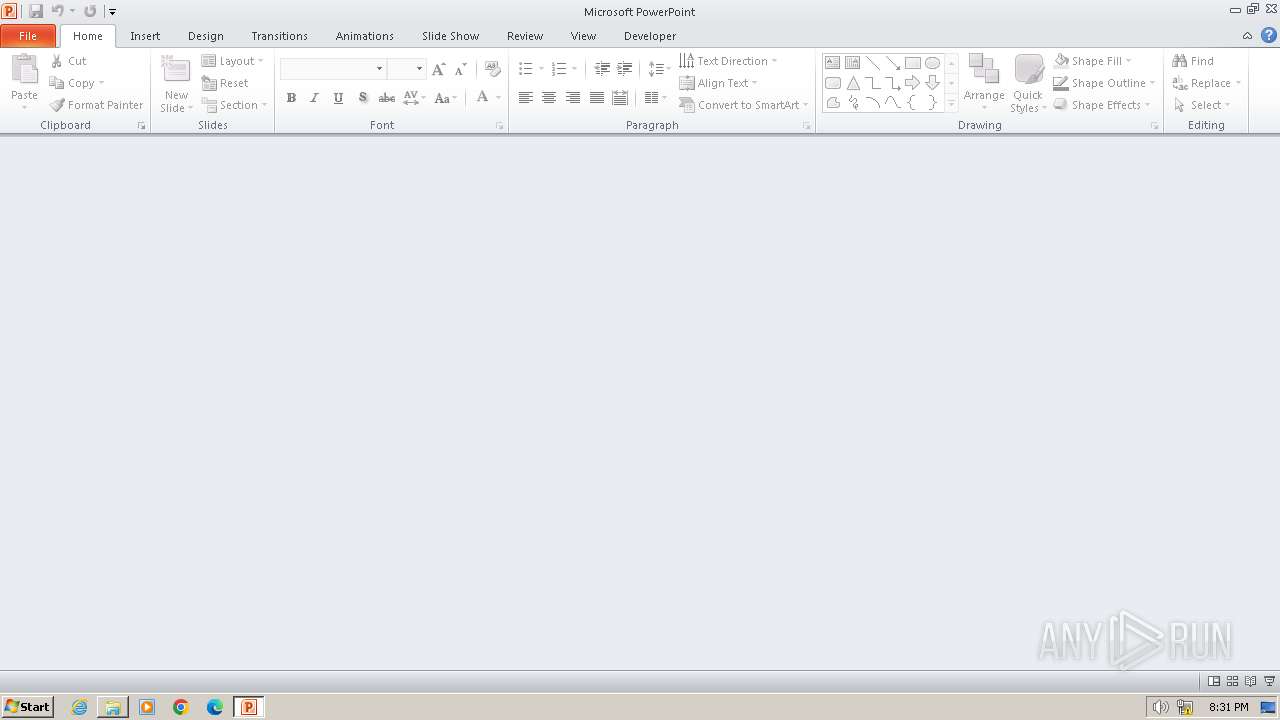The height and width of the screenshot is (720, 1280).
Task: Select the Right Arrow shape
Action: pyautogui.click(x=912, y=83)
